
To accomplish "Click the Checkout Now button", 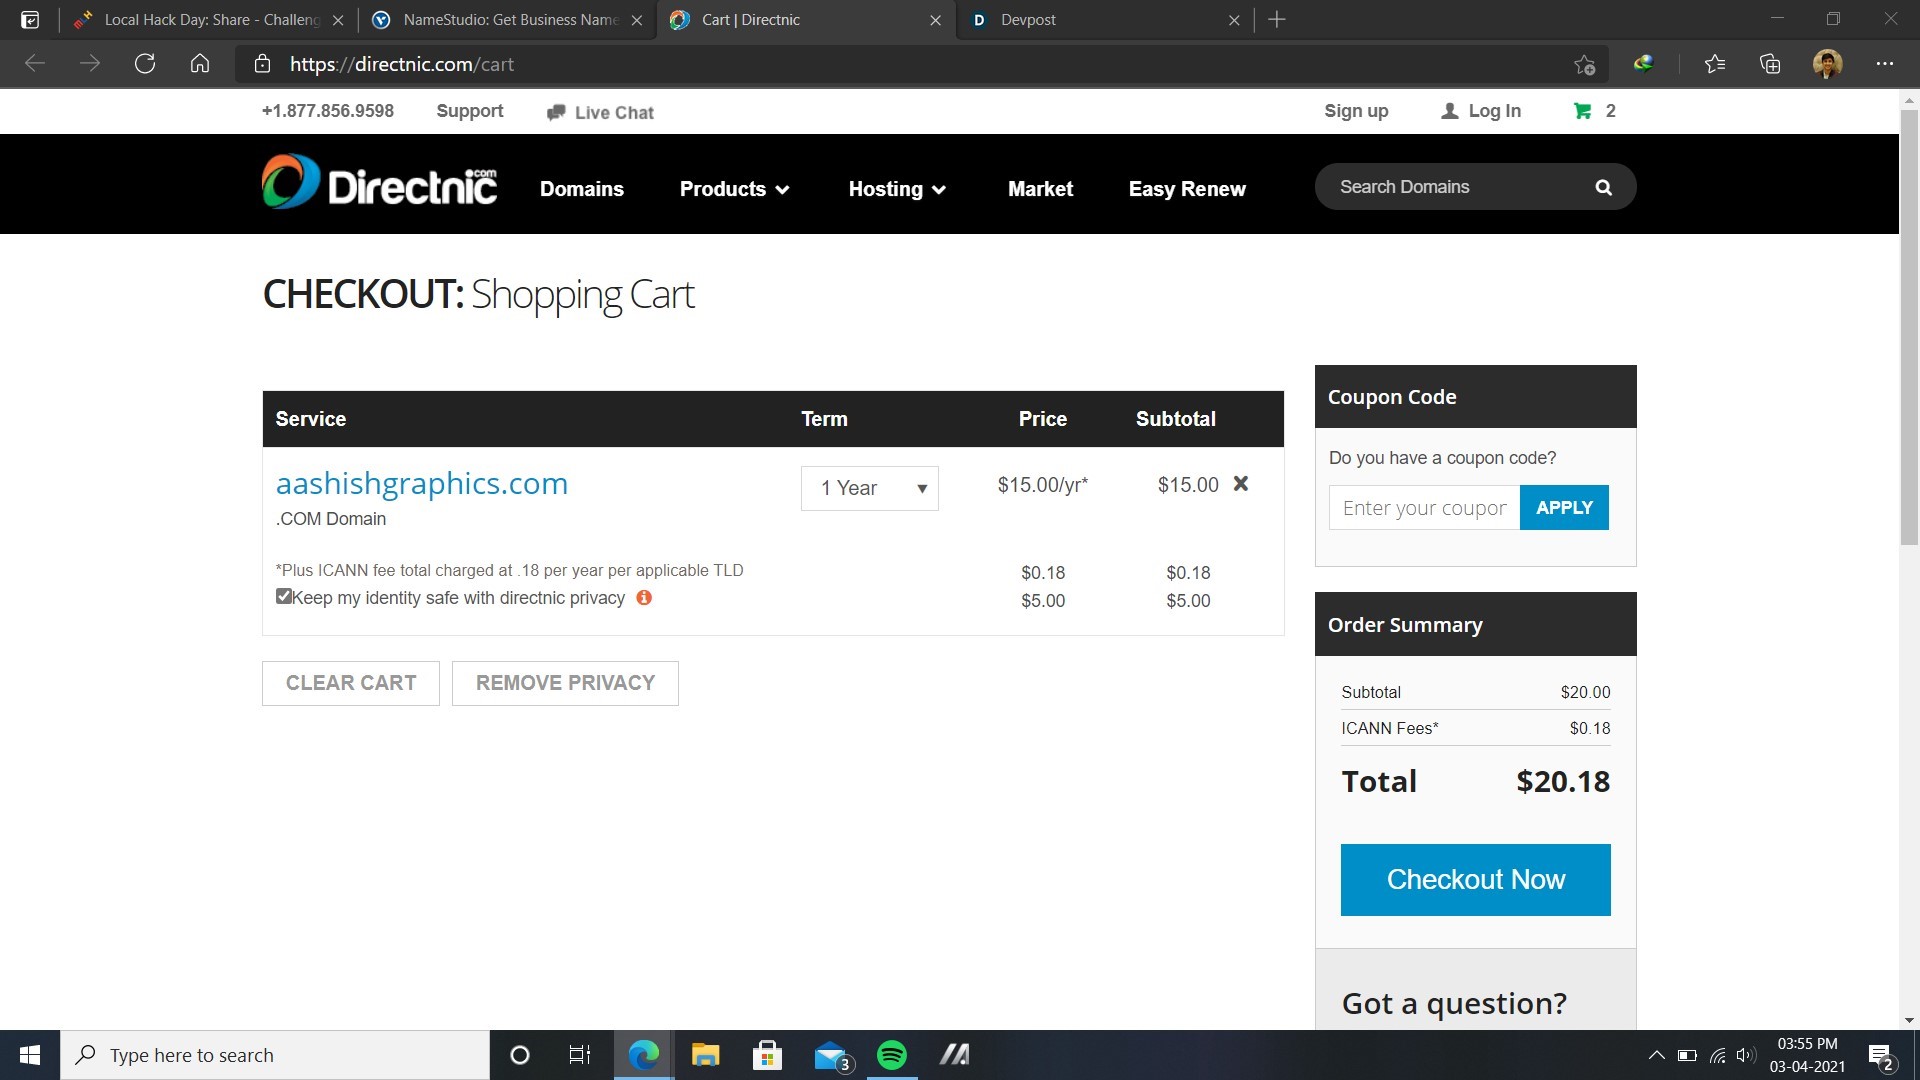I will pyautogui.click(x=1475, y=880).
